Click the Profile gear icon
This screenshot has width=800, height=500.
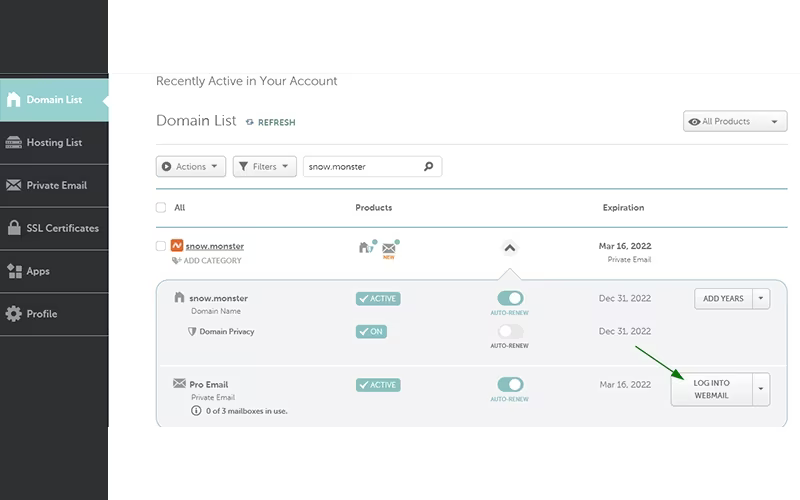[14, 313]
